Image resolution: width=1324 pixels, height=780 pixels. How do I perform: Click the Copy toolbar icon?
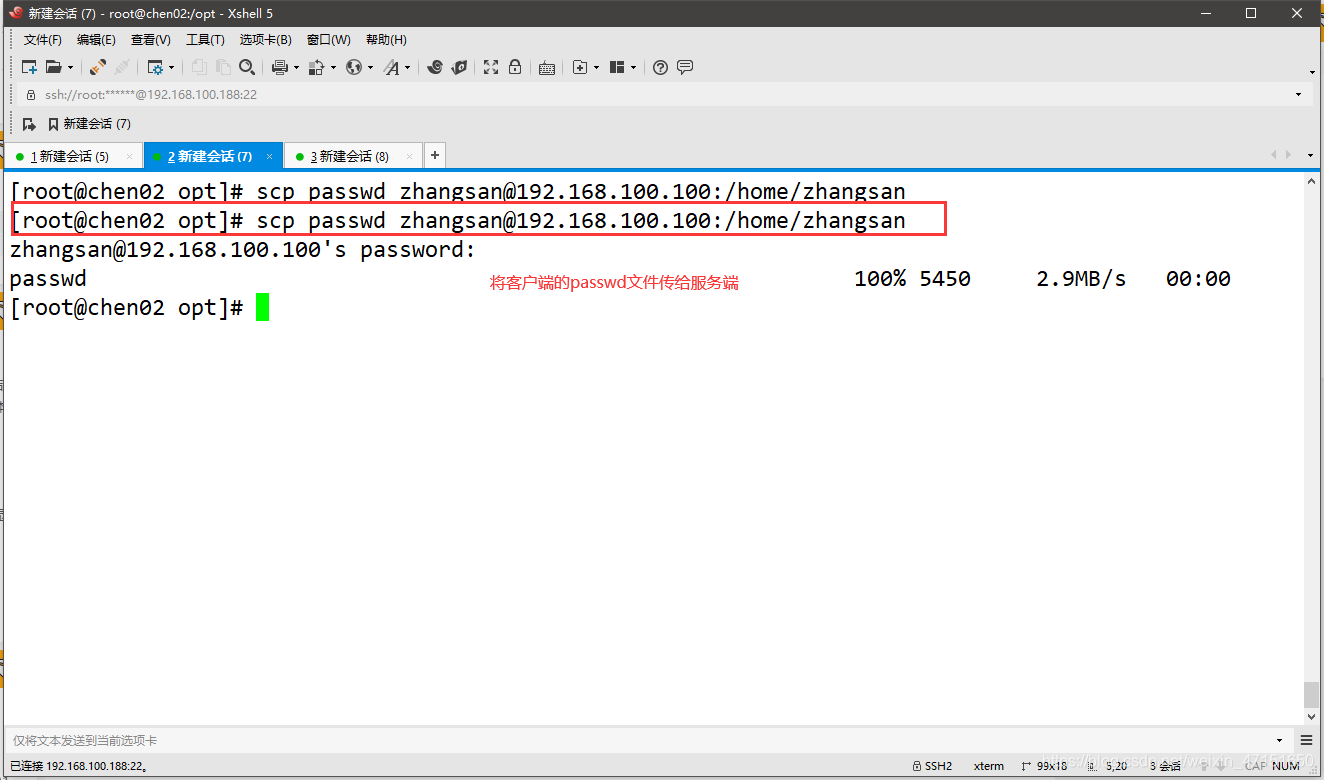pyautogui.click(x=199, y=67)
